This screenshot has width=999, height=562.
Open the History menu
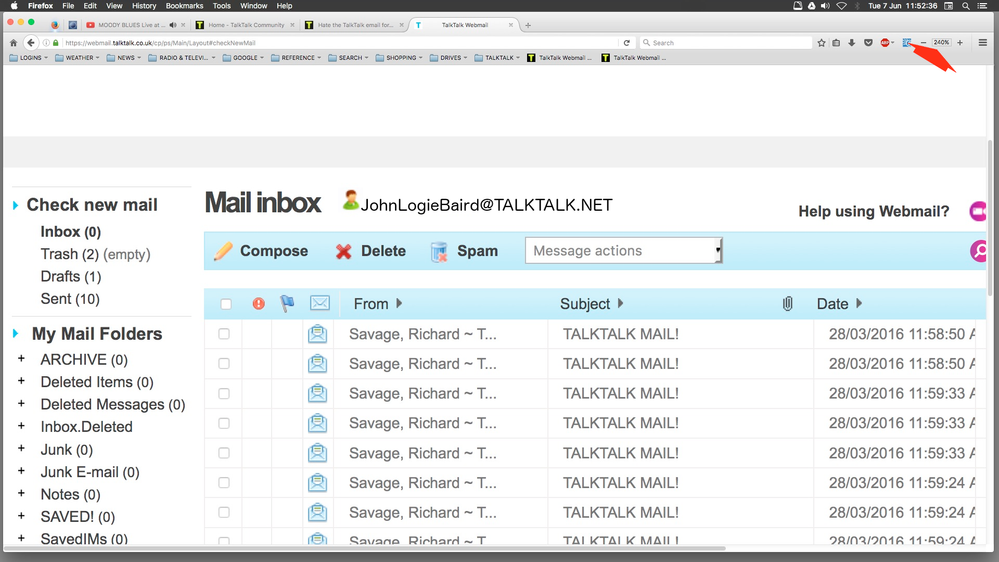pyautogui.click(x=143, y=6)
